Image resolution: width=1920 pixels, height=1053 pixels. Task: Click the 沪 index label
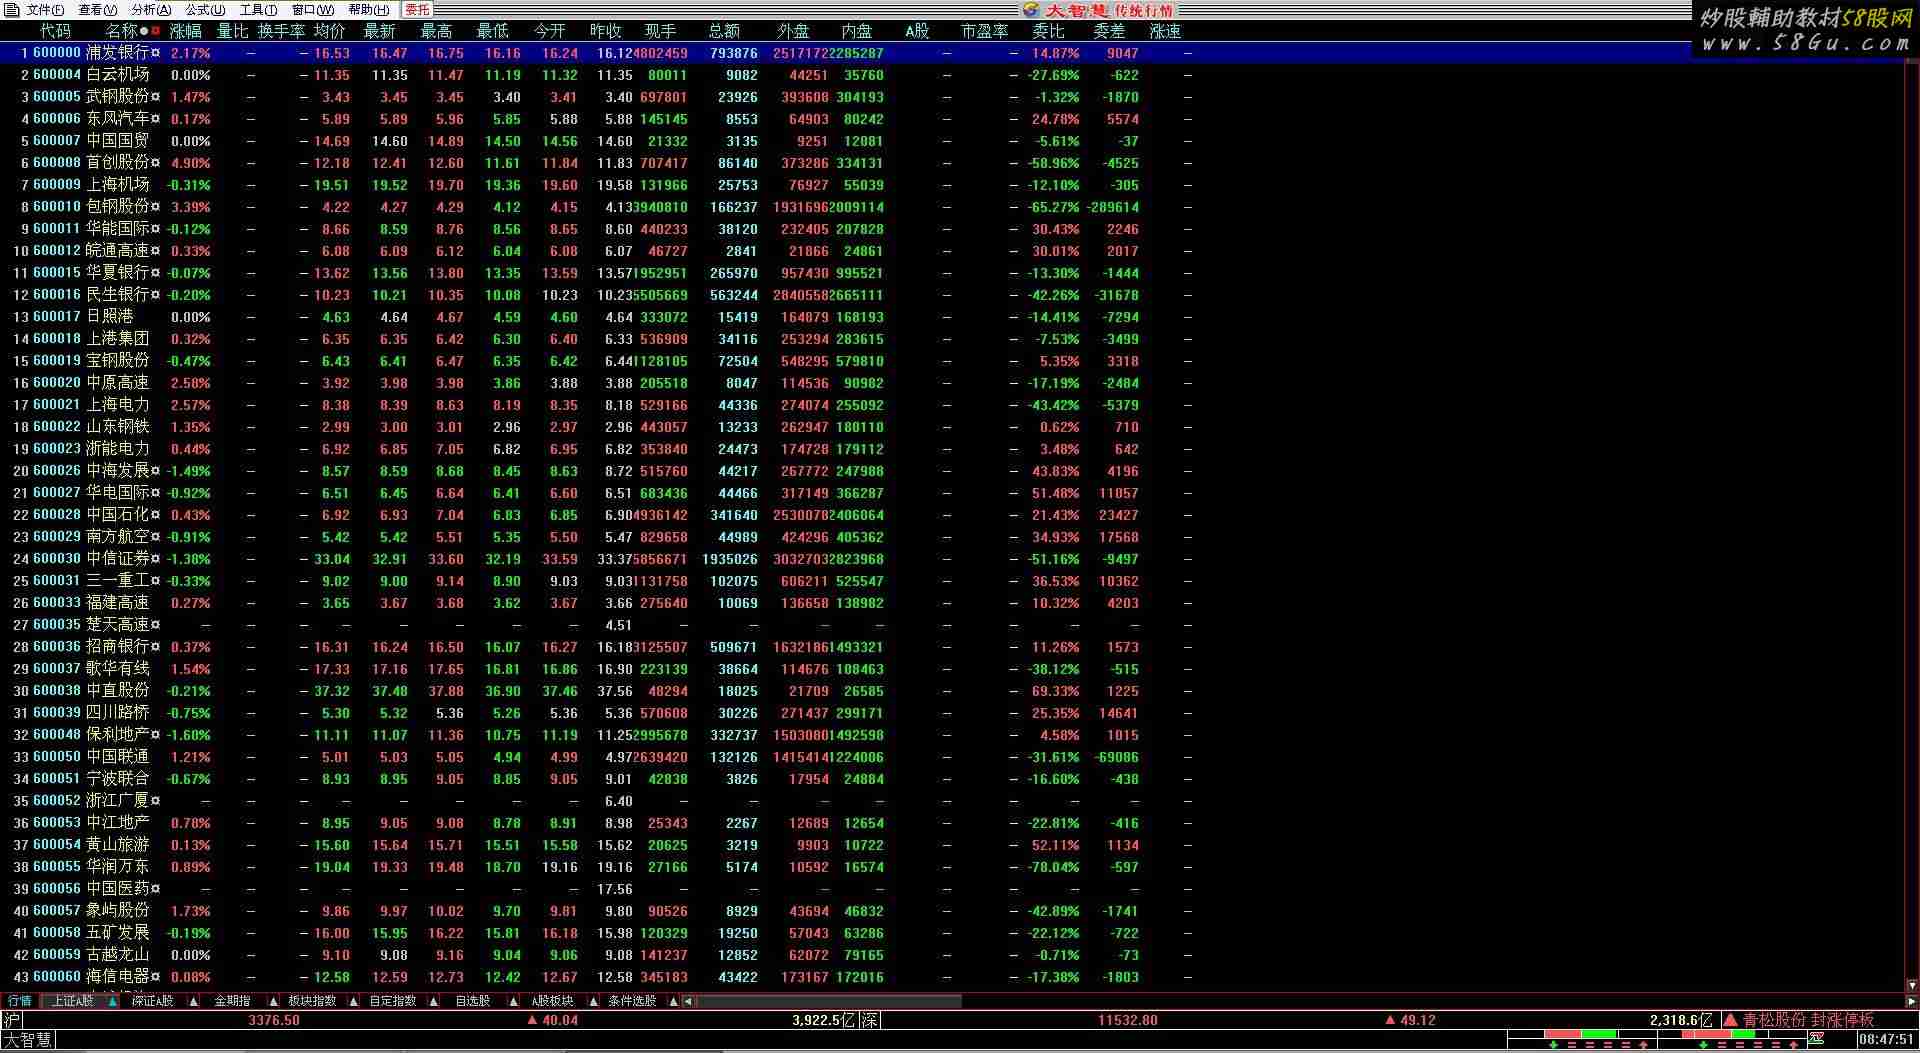point(11,1020)
